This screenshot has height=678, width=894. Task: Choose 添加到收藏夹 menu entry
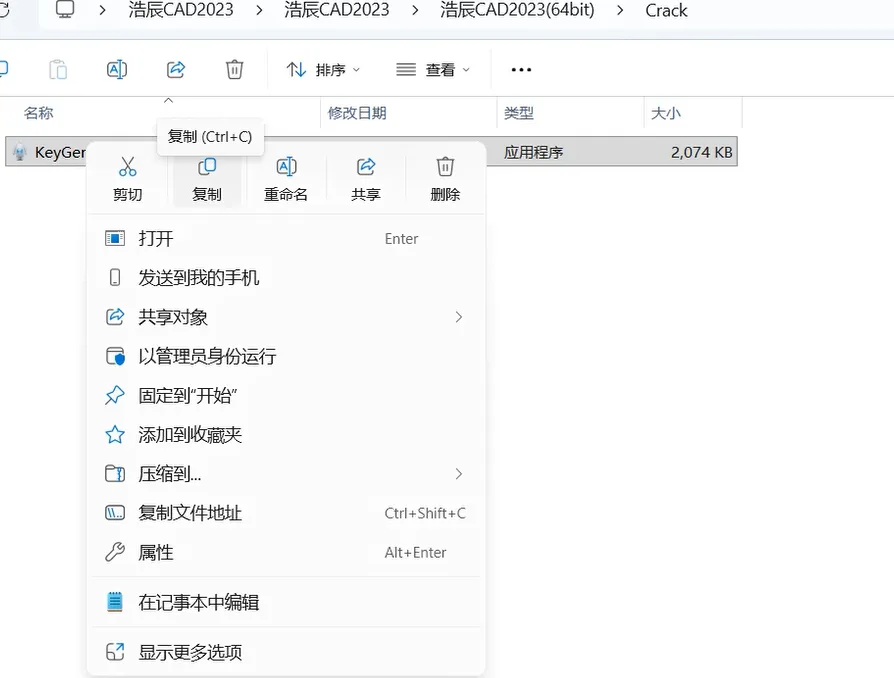286,435
